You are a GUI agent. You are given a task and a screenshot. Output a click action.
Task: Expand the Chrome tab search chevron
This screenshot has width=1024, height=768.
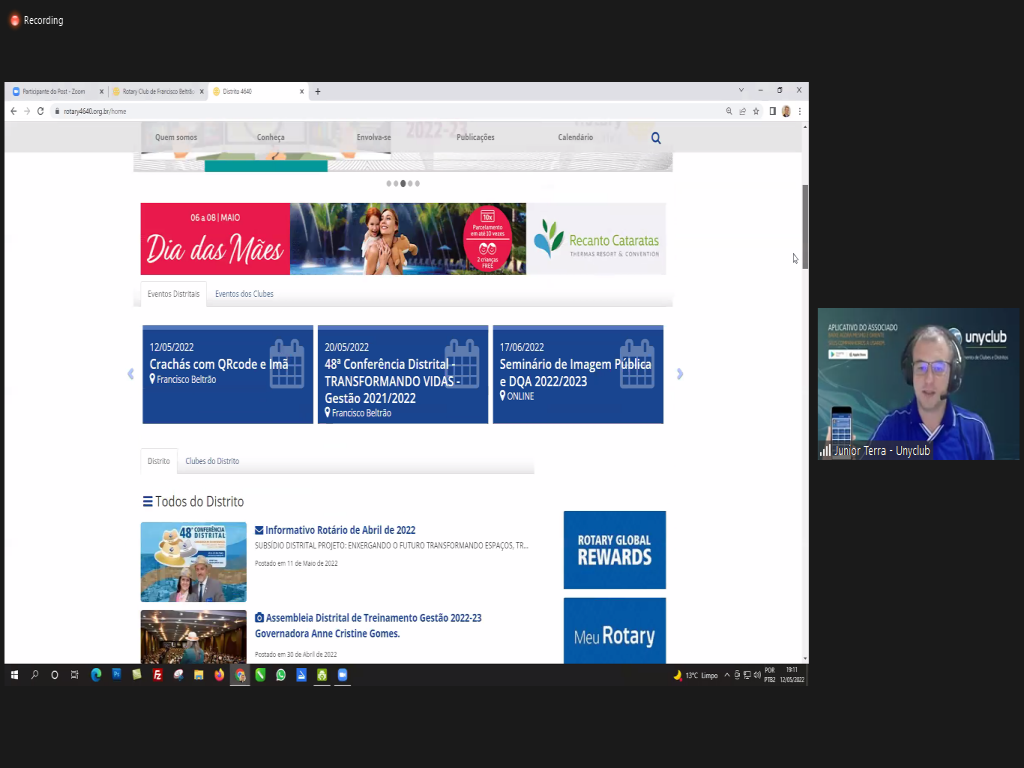(741, 90)
